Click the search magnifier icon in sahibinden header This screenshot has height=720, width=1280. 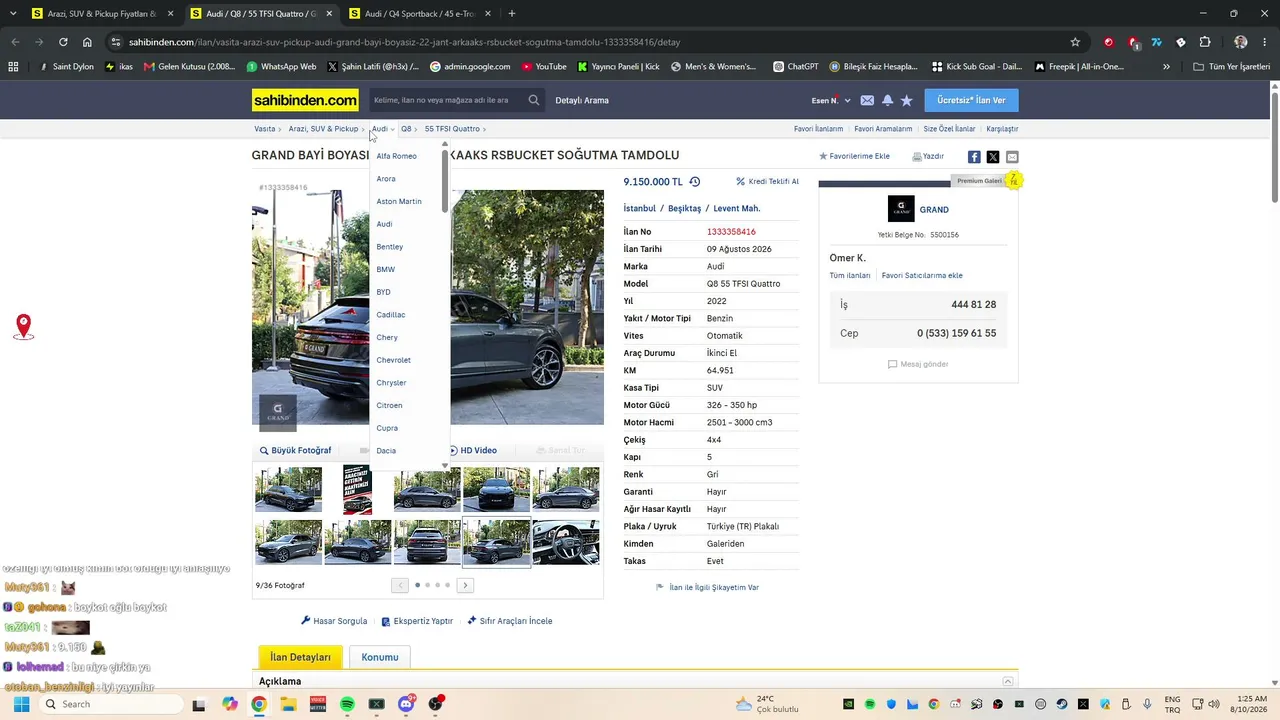[534, 100]
